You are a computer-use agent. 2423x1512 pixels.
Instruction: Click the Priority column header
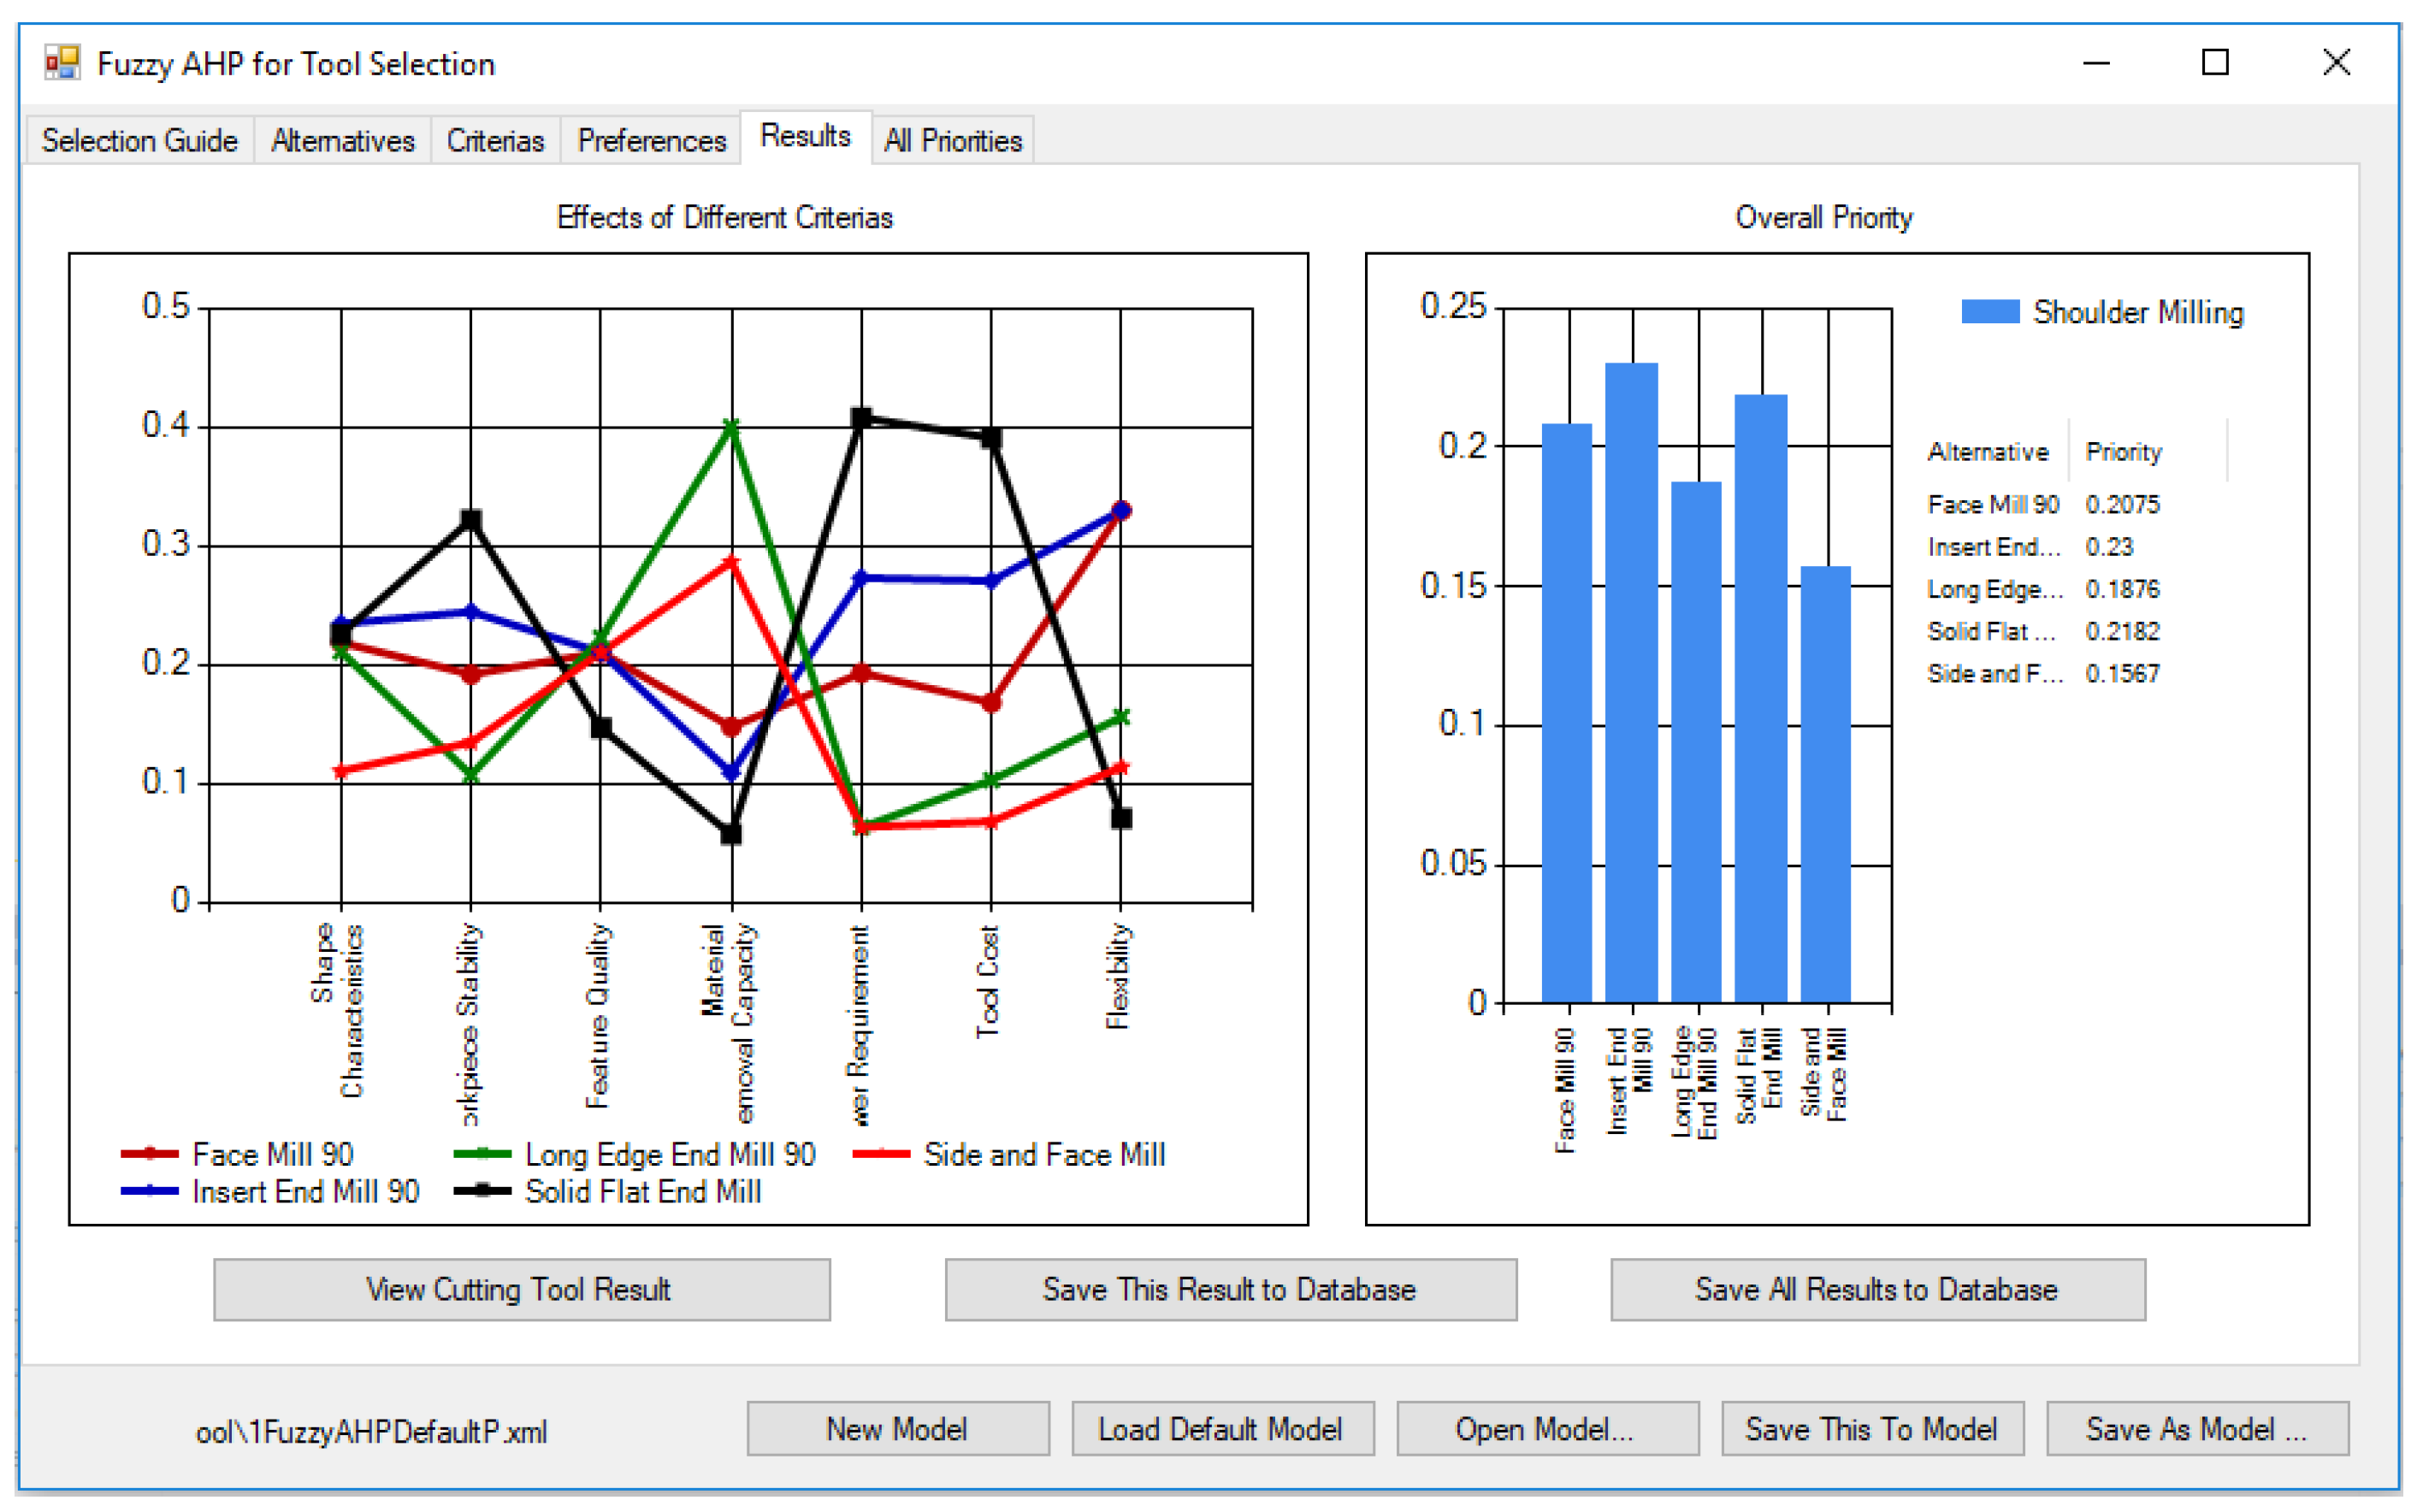[x=2123, y=452]
